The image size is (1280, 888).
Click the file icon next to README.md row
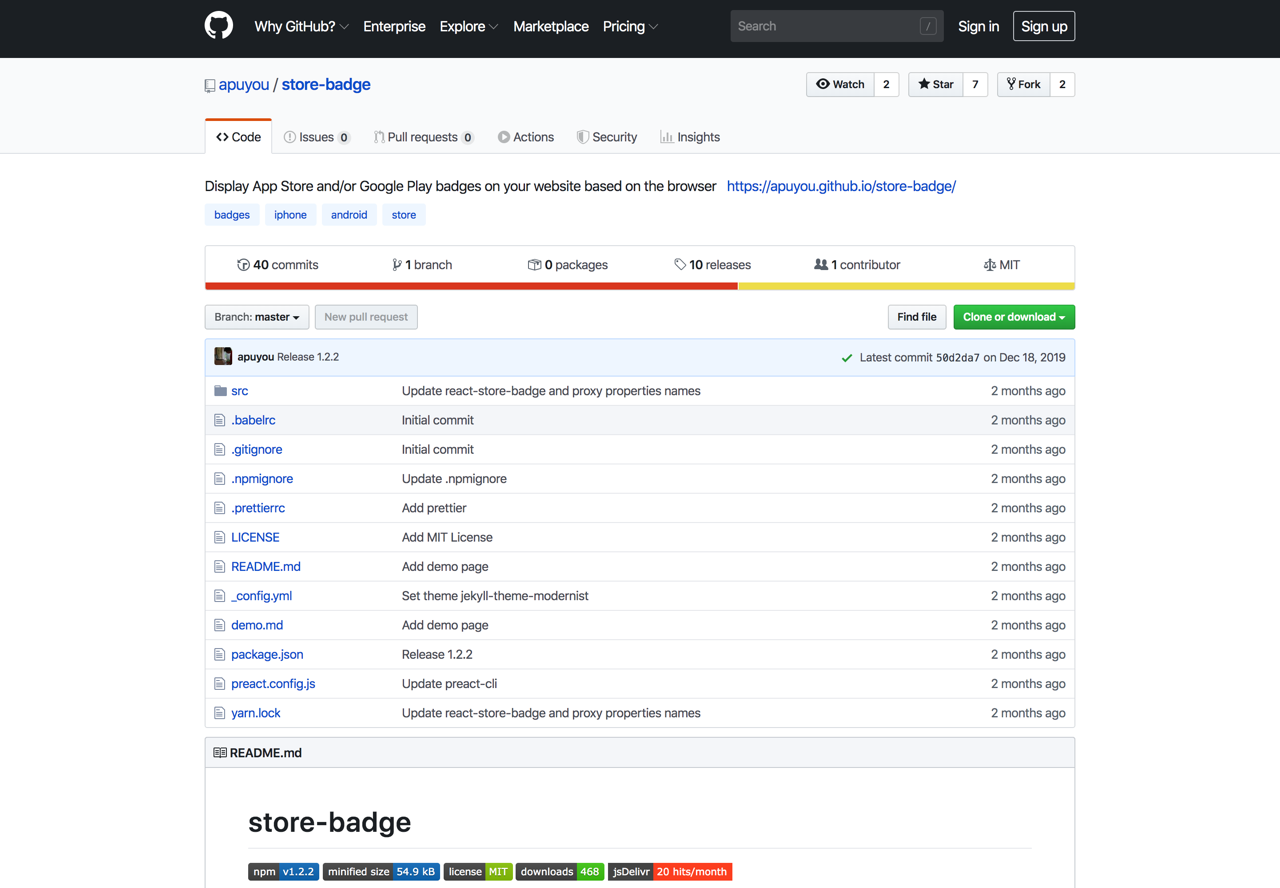(219, 566)
